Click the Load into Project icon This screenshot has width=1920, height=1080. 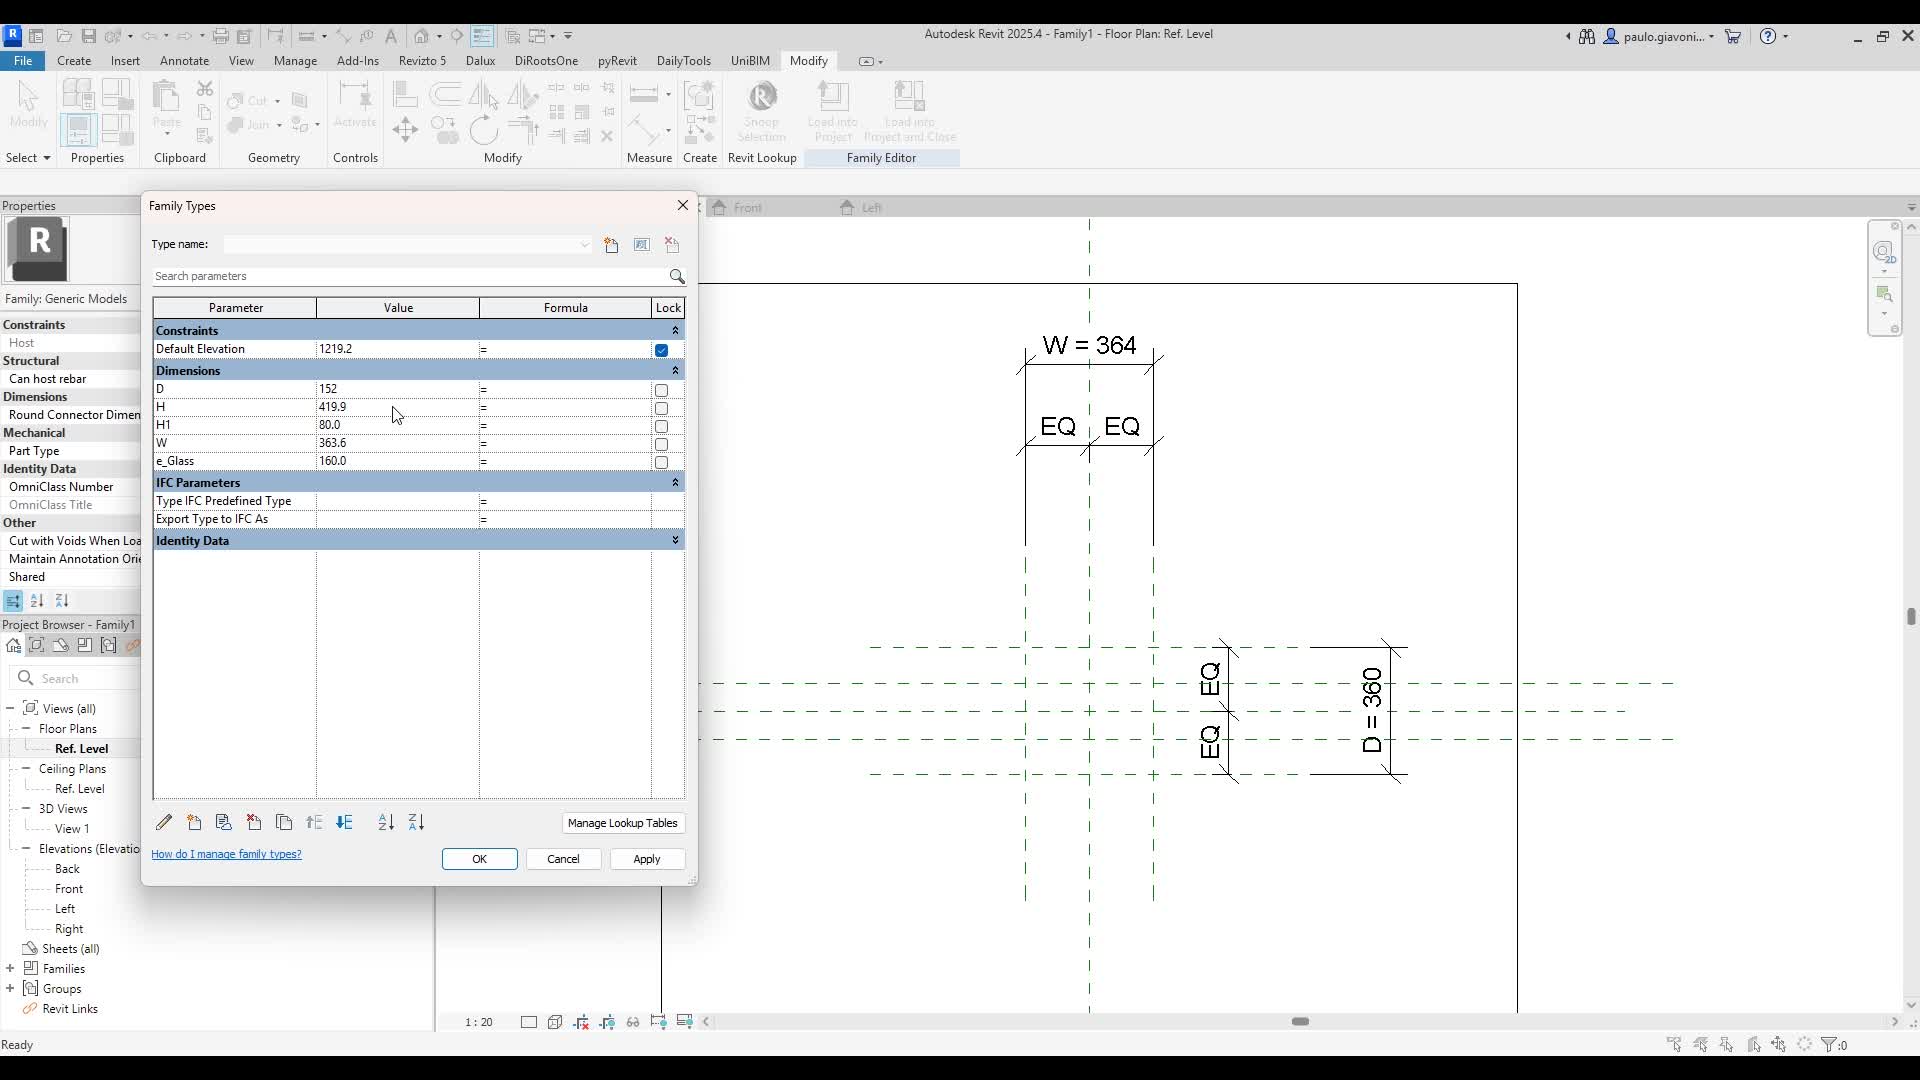[832, 112]
